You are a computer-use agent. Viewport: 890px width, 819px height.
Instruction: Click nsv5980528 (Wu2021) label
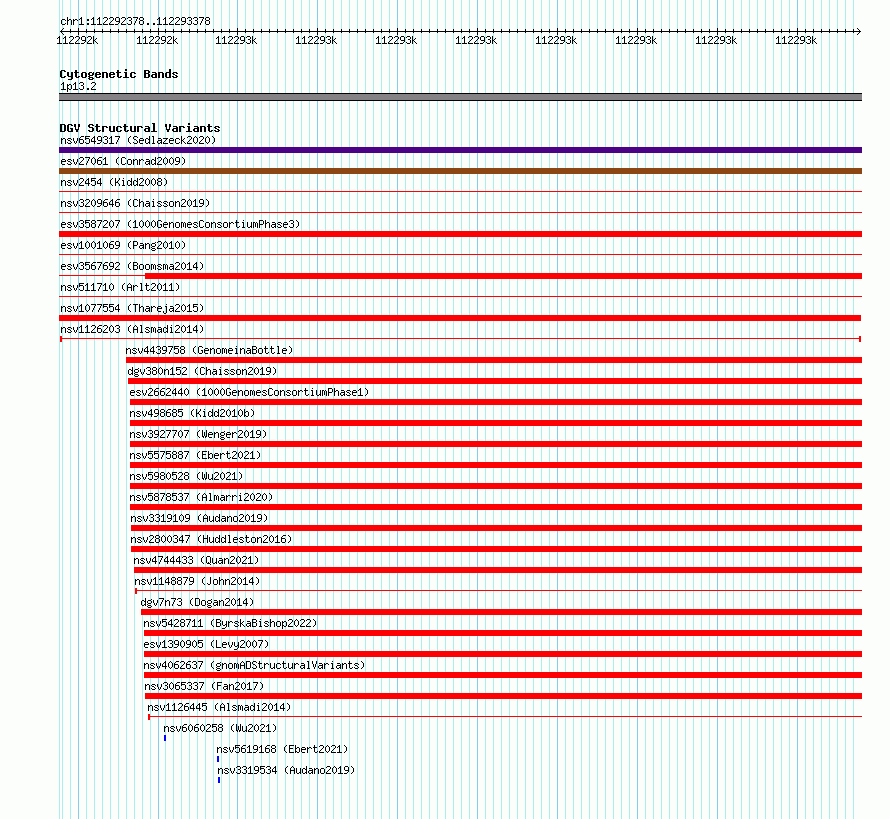[x=186, y=476]
